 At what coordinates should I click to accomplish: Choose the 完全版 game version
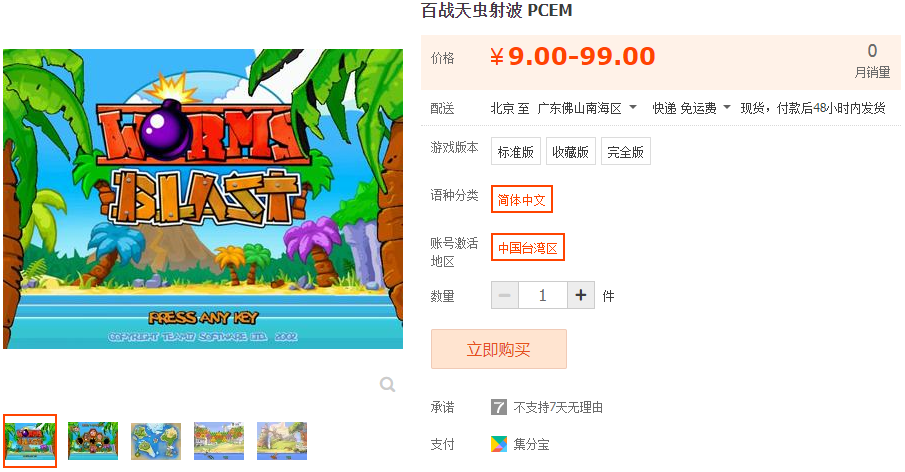[626, 151]
